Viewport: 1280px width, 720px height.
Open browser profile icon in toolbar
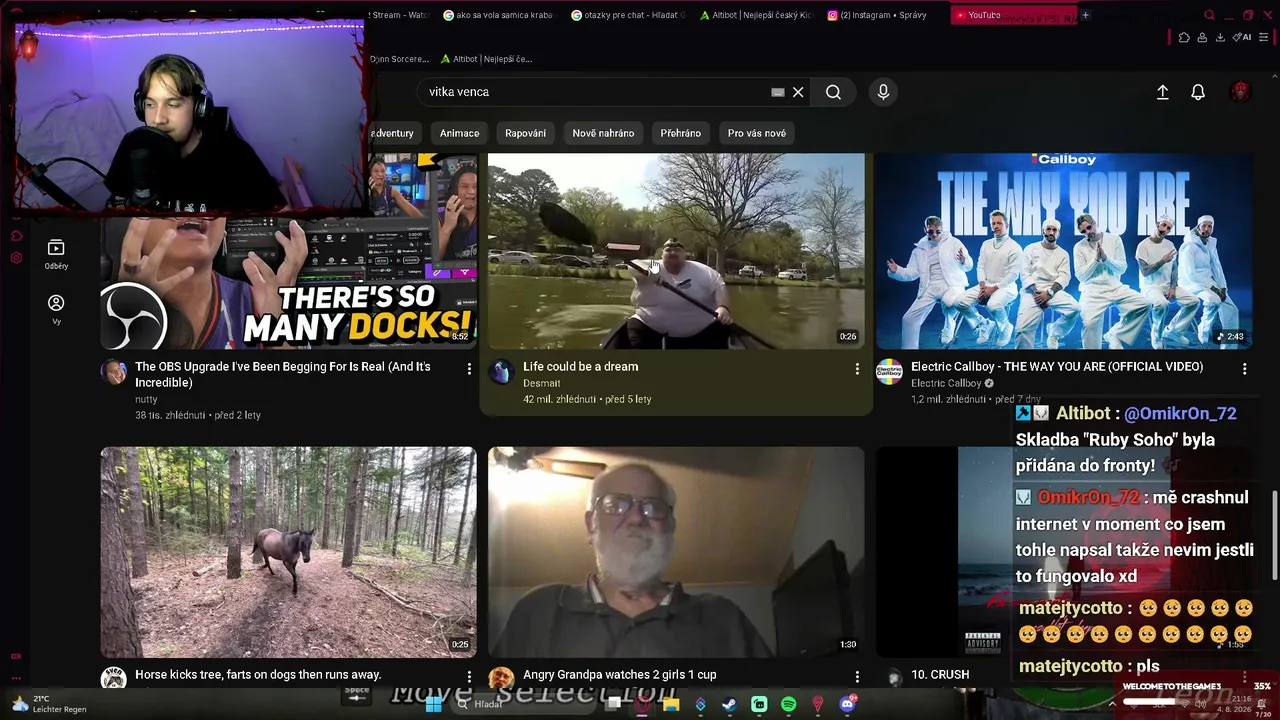[x=1202, y=38]
